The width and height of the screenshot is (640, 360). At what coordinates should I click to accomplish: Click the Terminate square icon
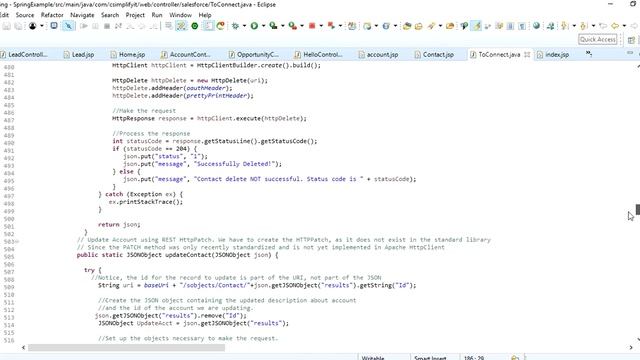click(107, 26)
